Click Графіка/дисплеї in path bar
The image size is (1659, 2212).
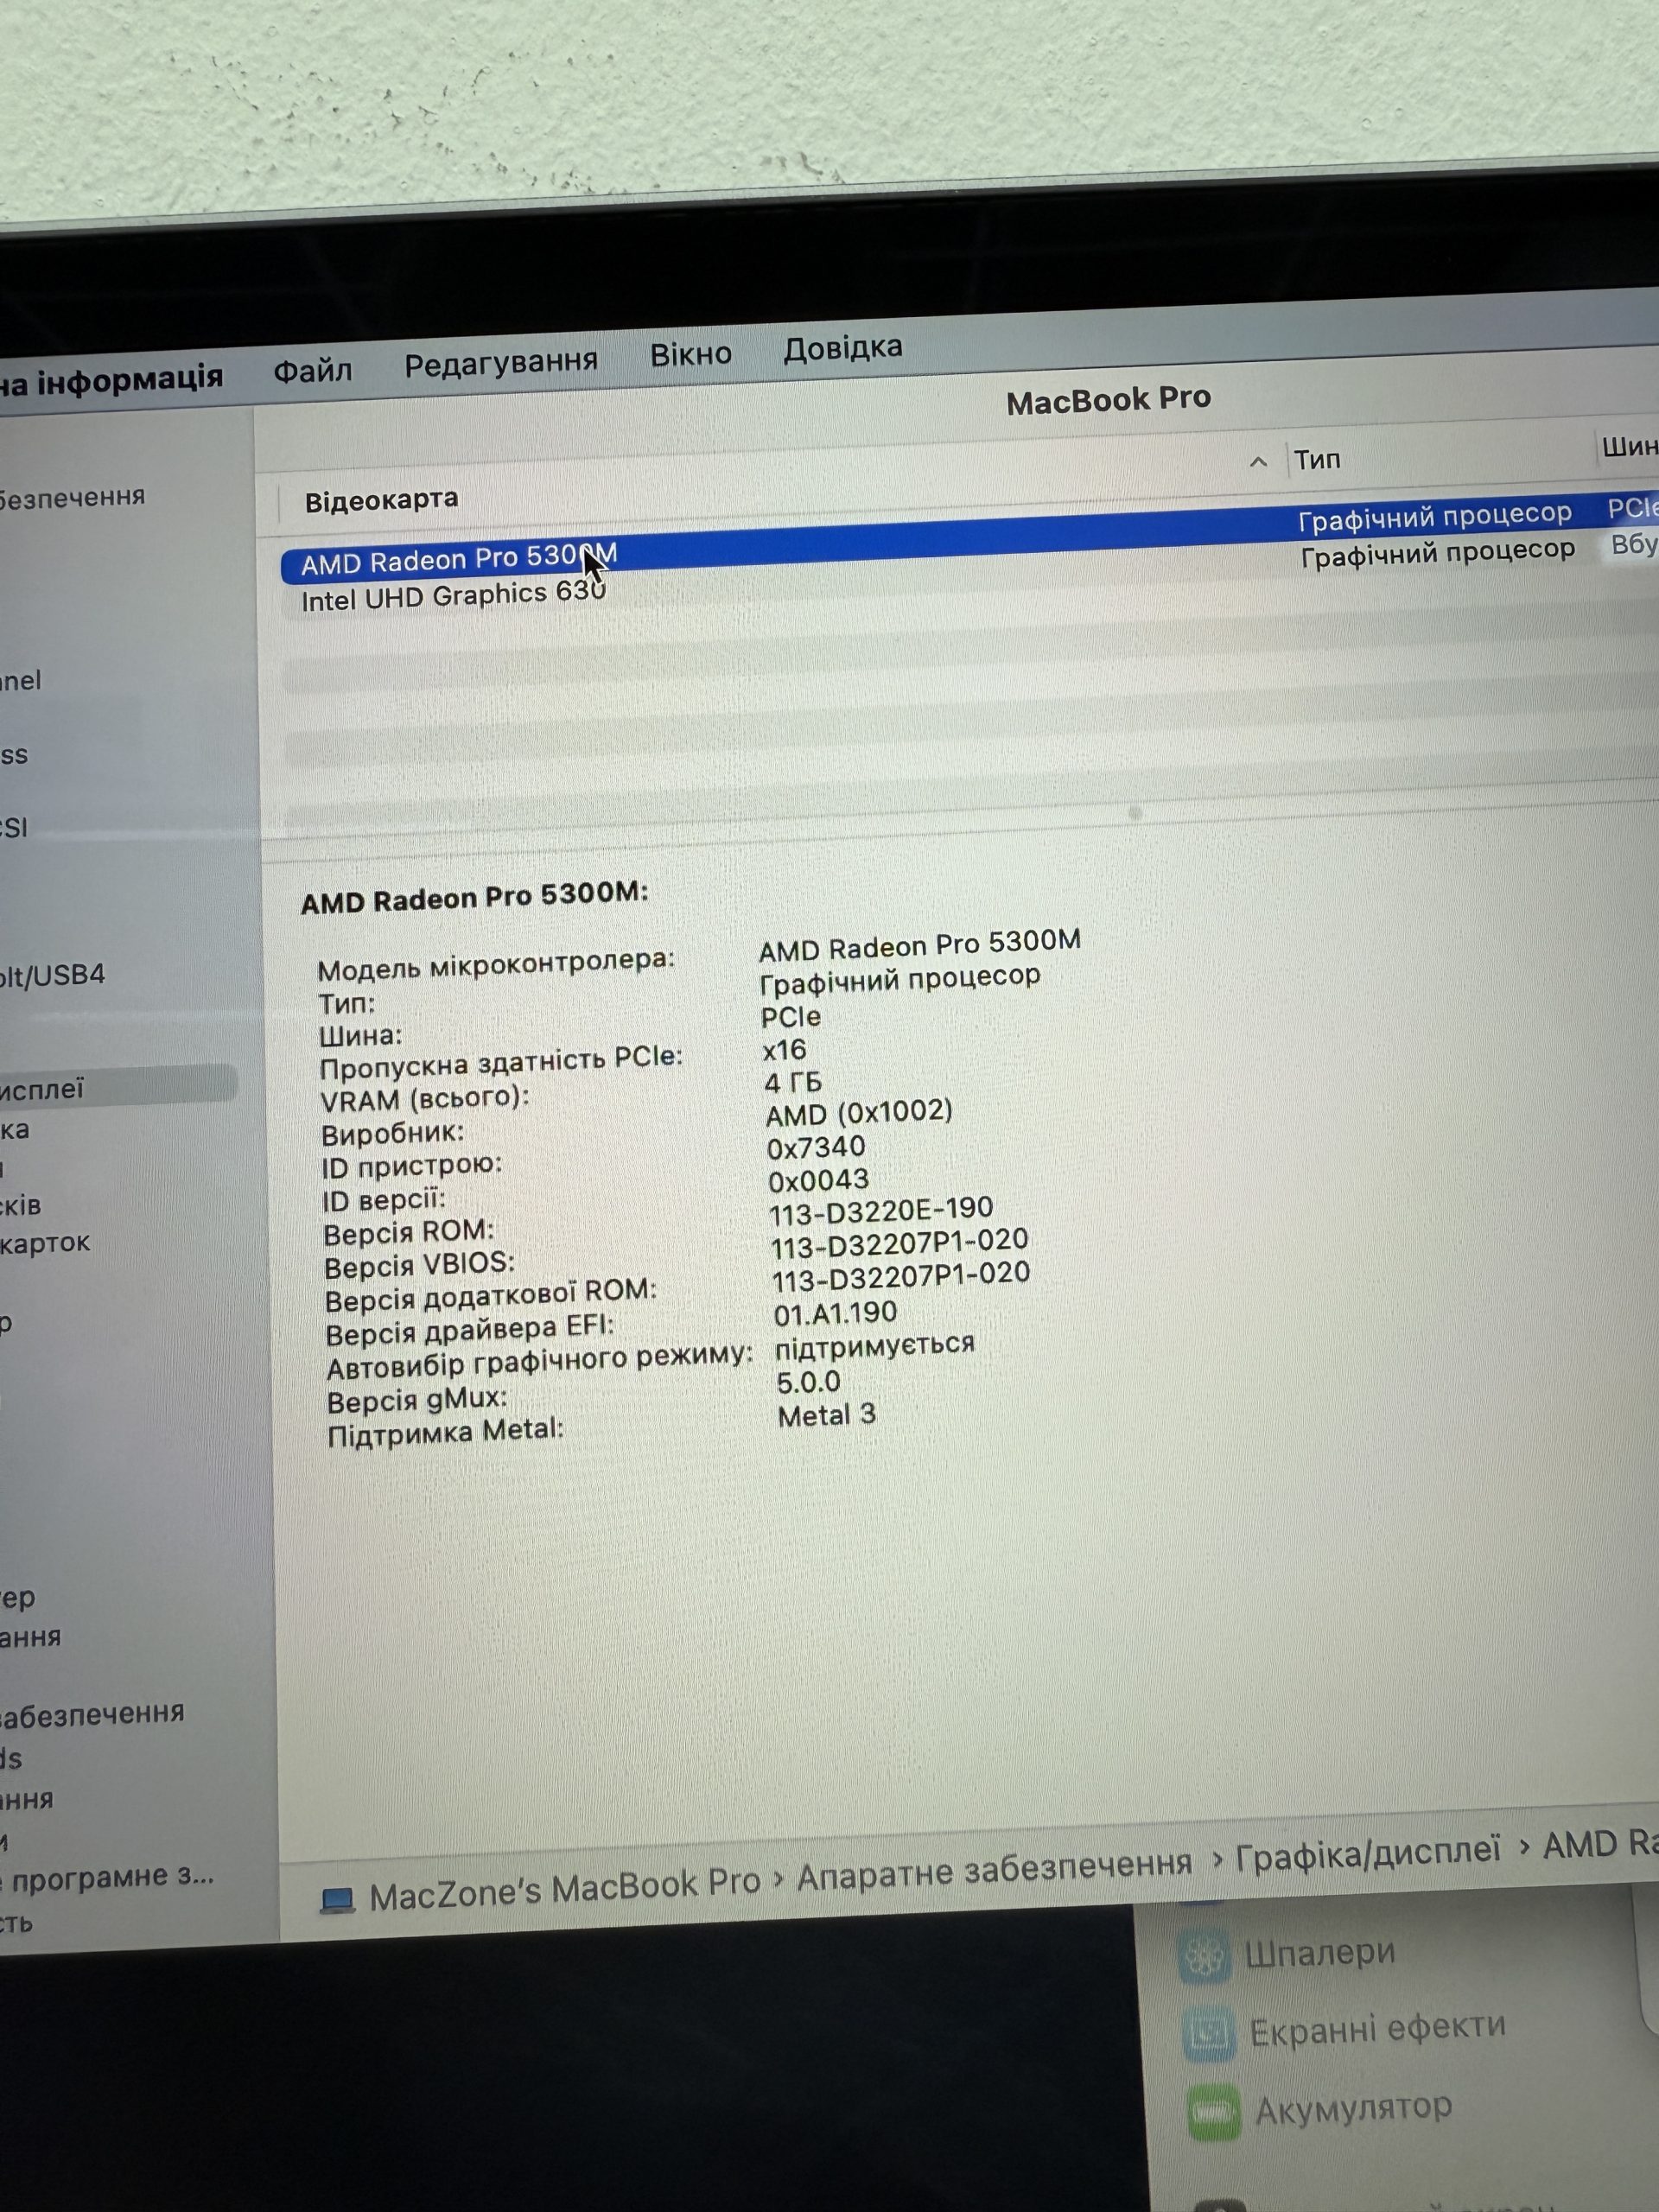pyautogui.click(x=1368, y=1855)
